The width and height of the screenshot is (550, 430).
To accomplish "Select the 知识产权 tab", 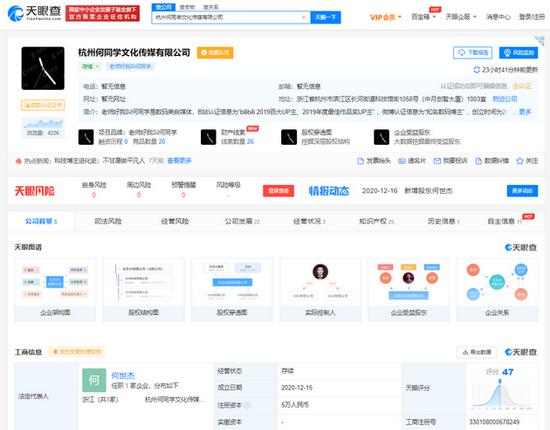I will coord(376,221).
